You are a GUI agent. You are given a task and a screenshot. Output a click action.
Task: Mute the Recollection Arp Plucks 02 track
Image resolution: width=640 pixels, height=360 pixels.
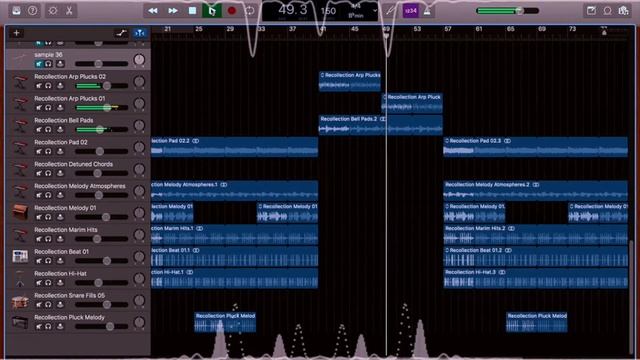(39, 86)
